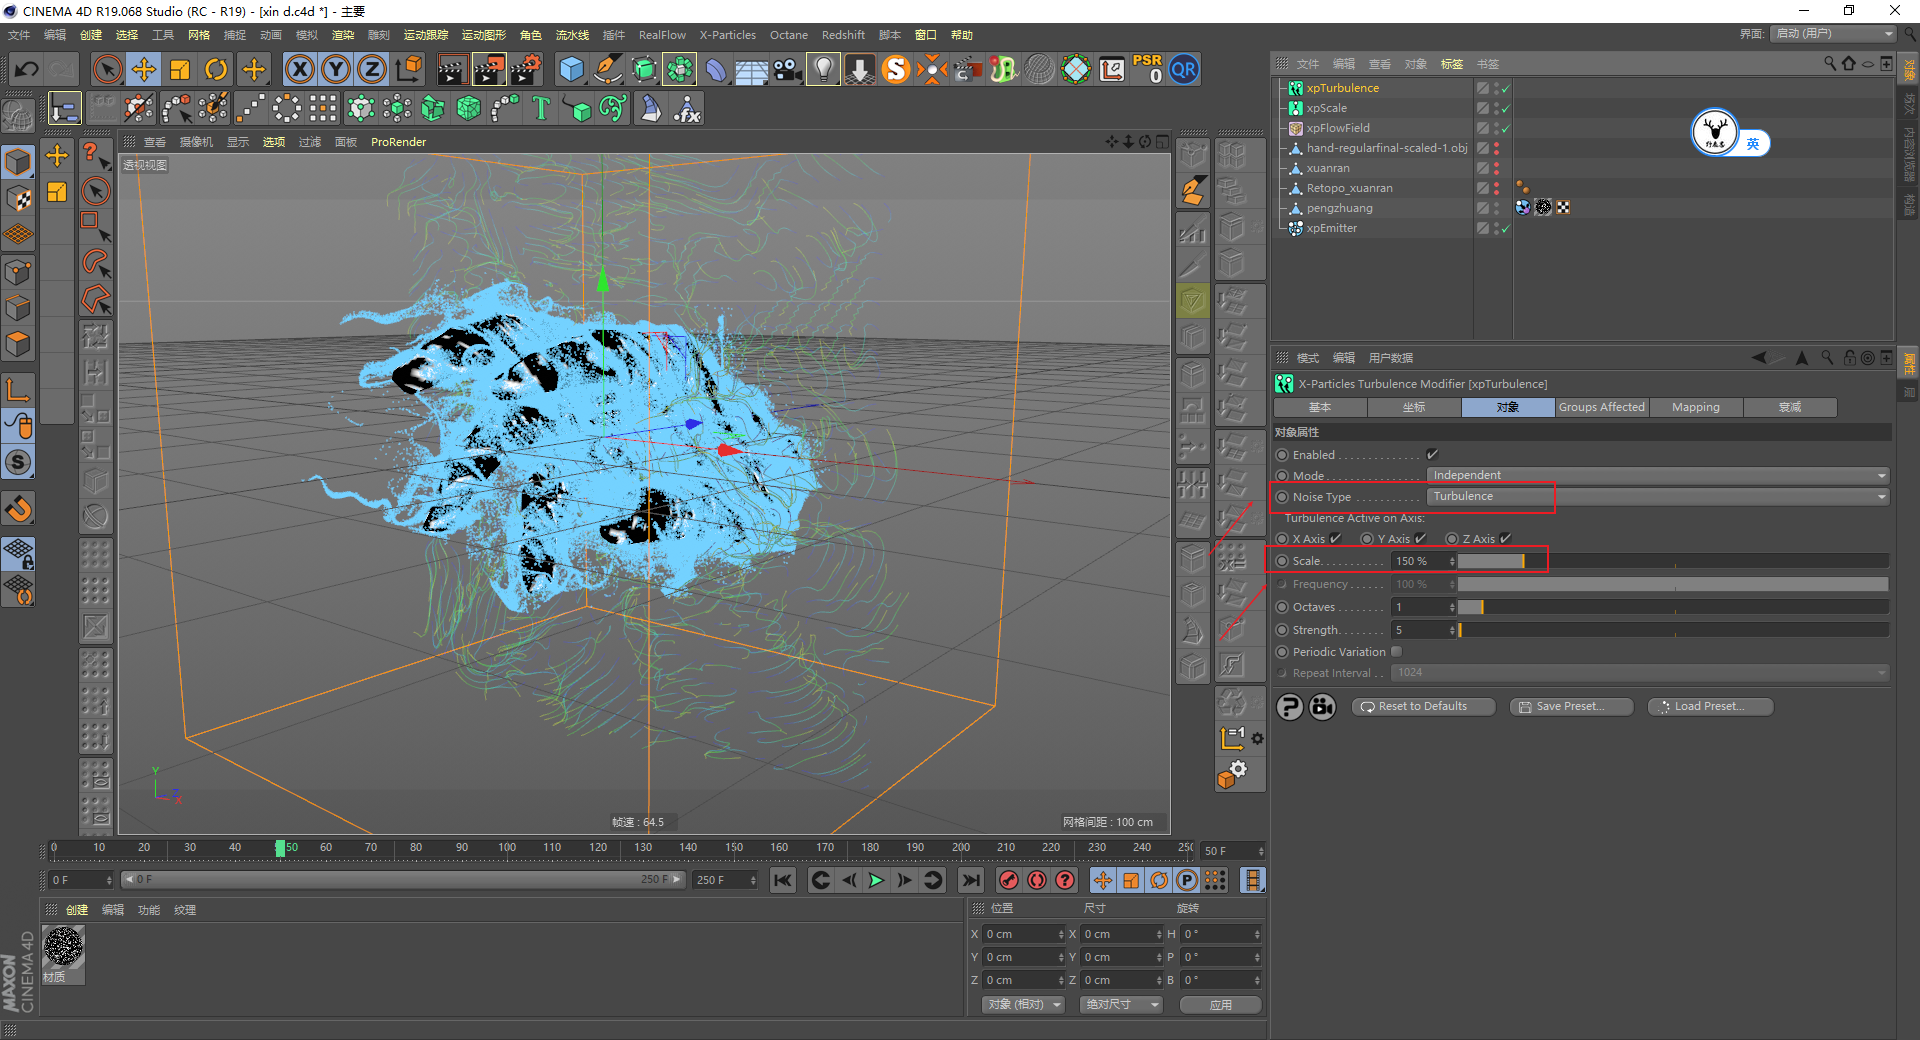This screenshot has width=1920, height=1040.
Task: Switch to the Groups Affected tab
Action: tap(1601, 407)
